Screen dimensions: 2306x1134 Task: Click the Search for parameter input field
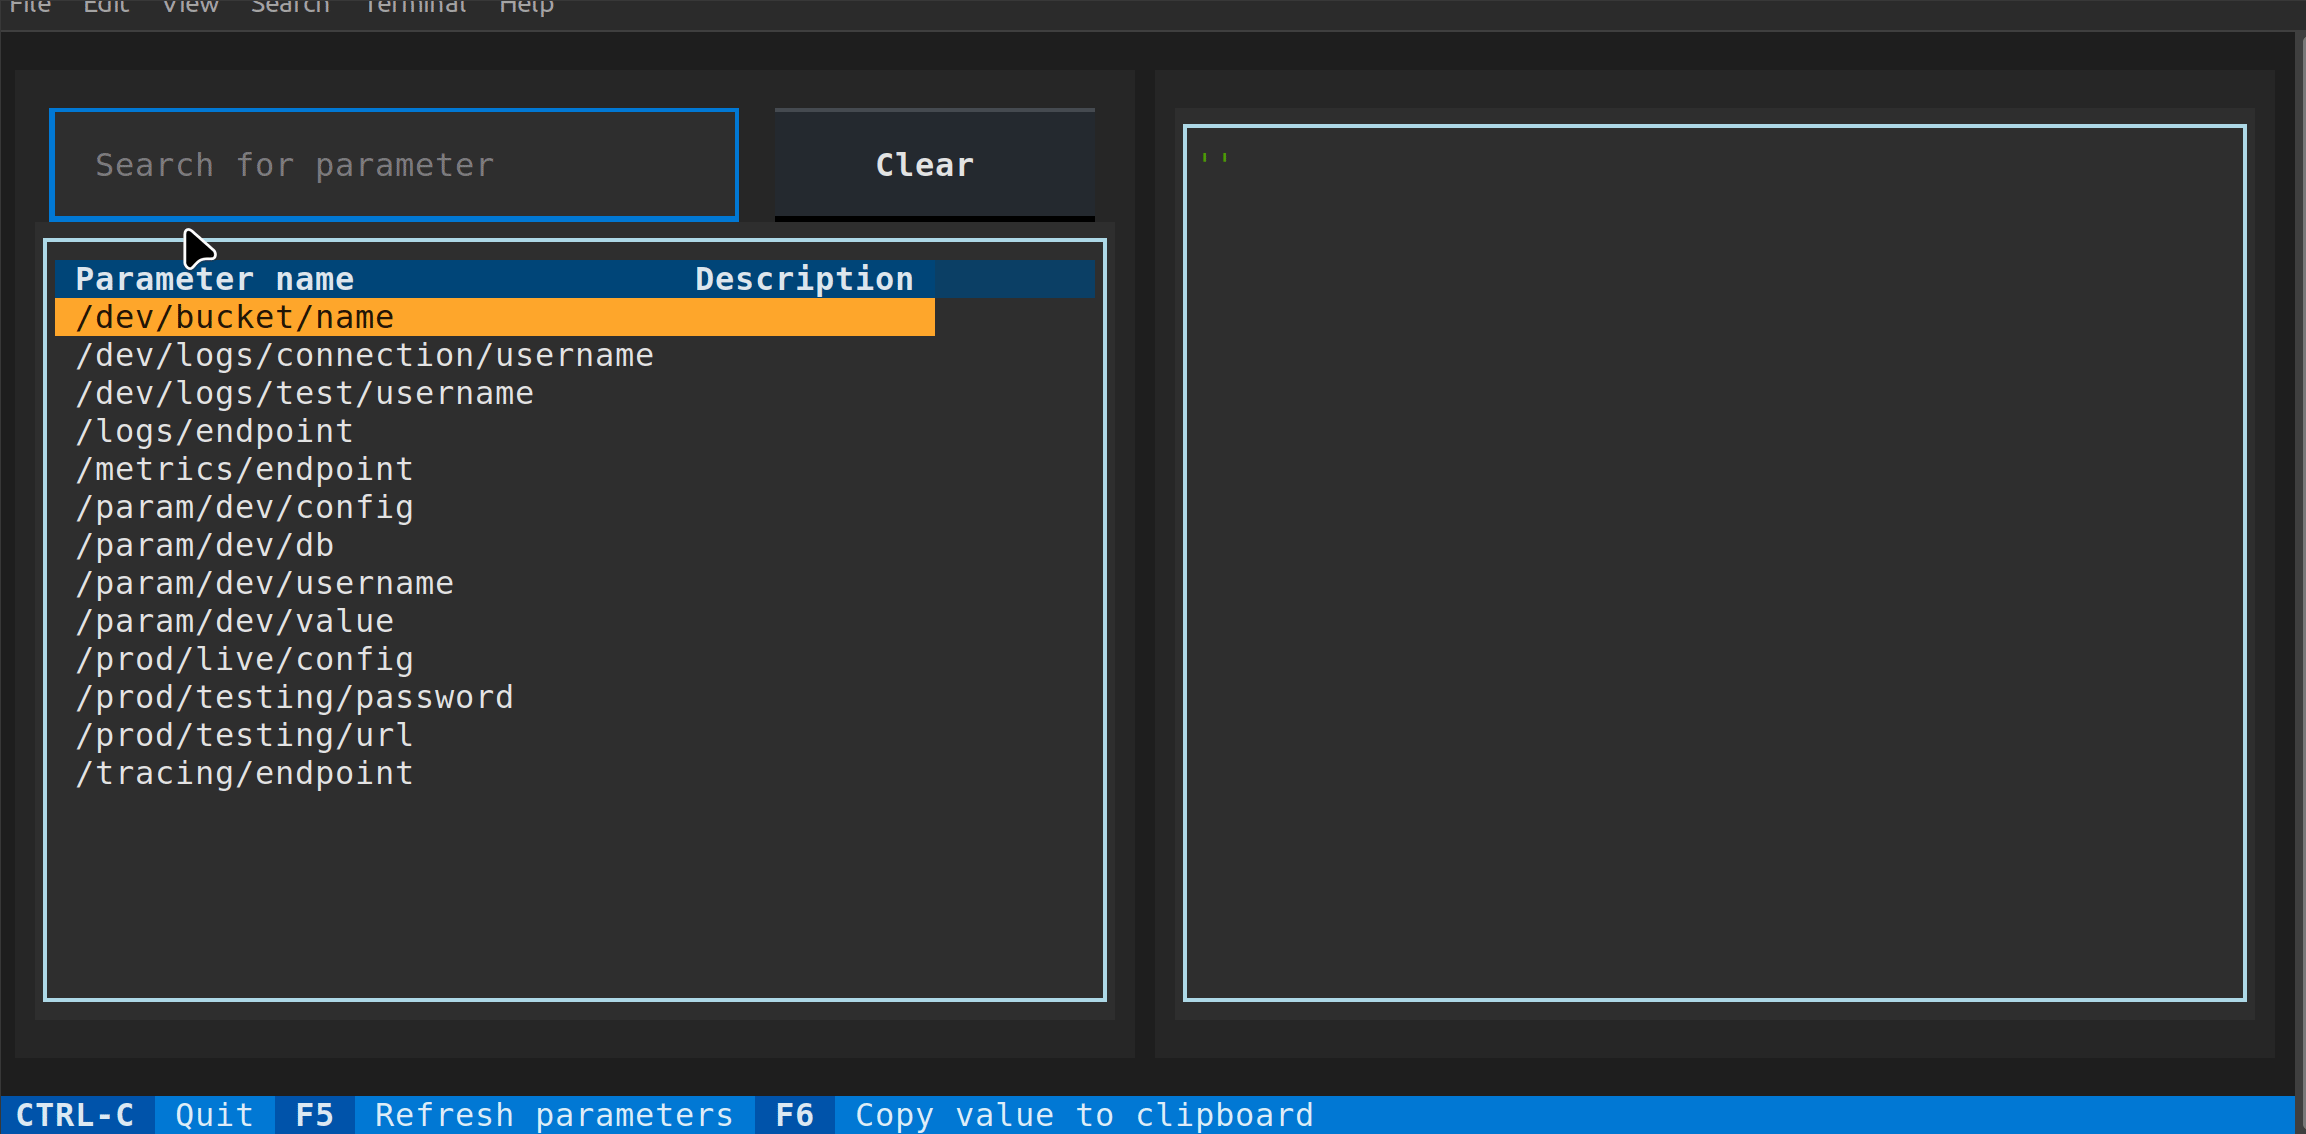coord(394,165)
